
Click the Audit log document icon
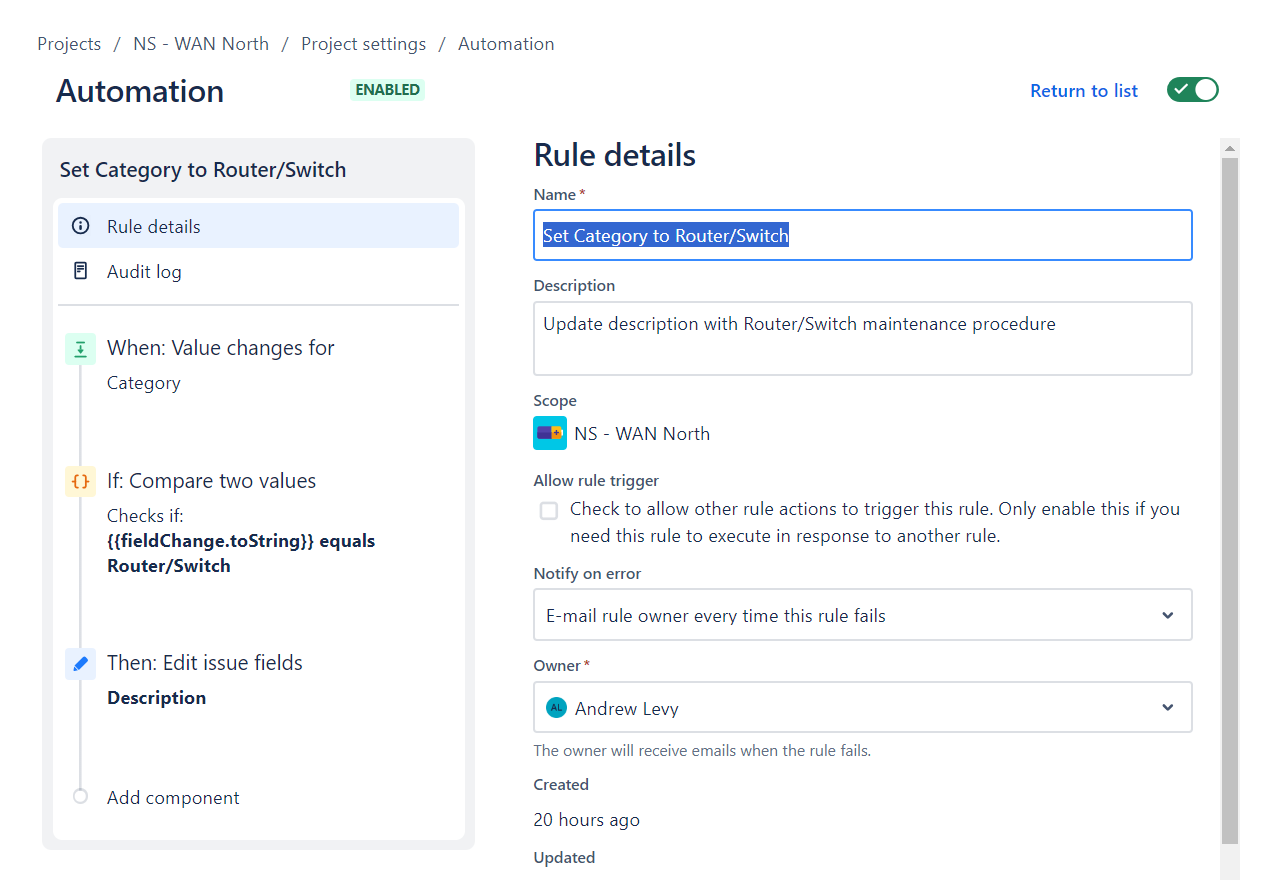pyautogui.click(x=80, y=271)
